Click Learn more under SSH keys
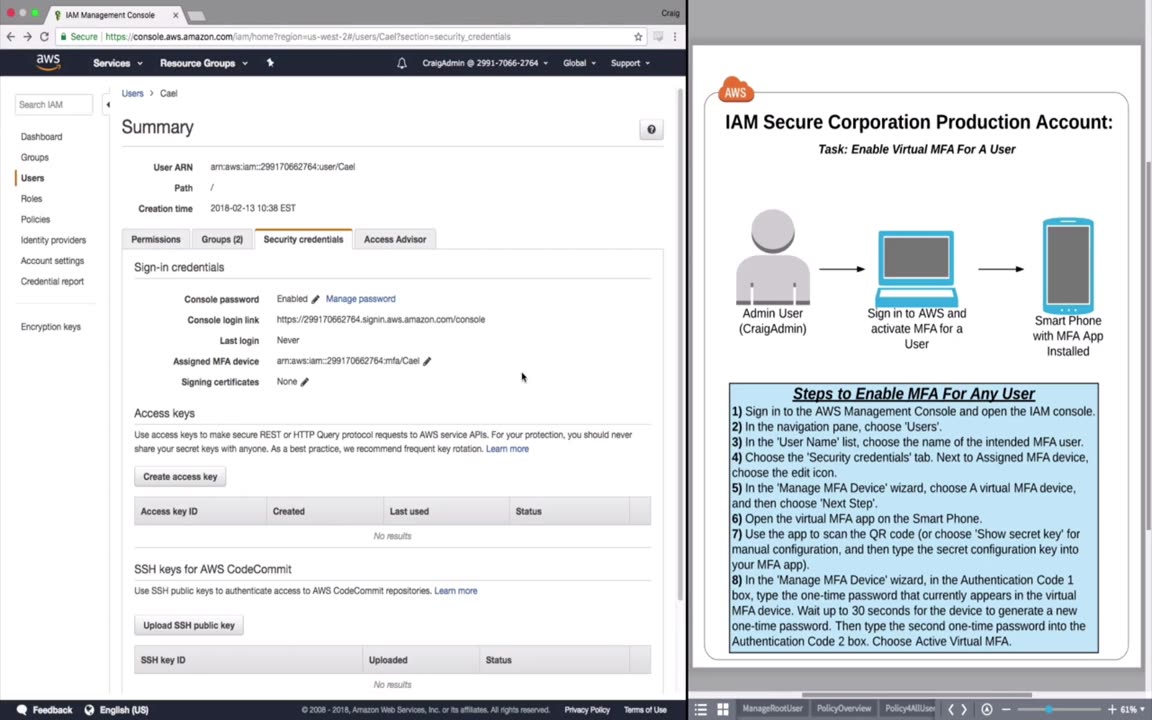1152x720 pixels. click(x=456, y=591)
